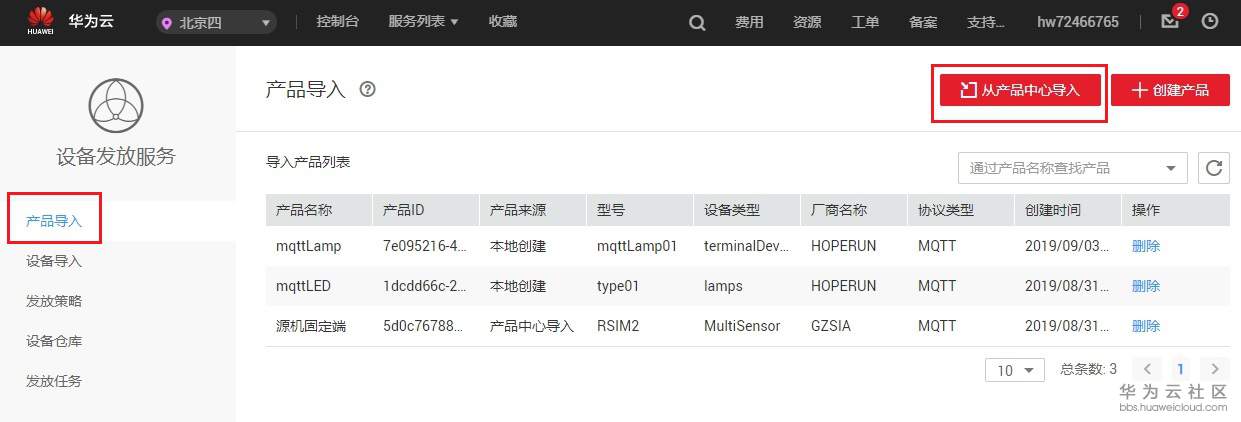
Task: Open 支持 menu
Action: coord(988,22)
